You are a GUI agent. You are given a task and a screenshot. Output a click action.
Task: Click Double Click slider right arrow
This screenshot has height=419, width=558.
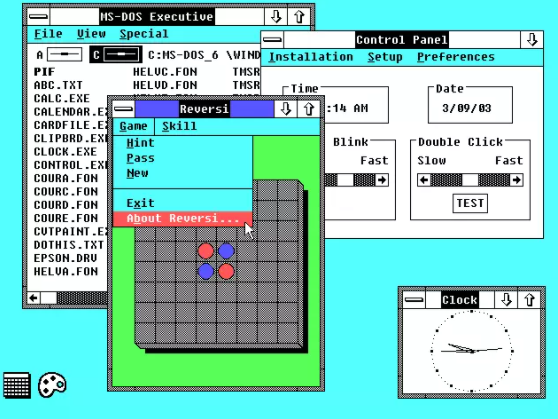516,180
